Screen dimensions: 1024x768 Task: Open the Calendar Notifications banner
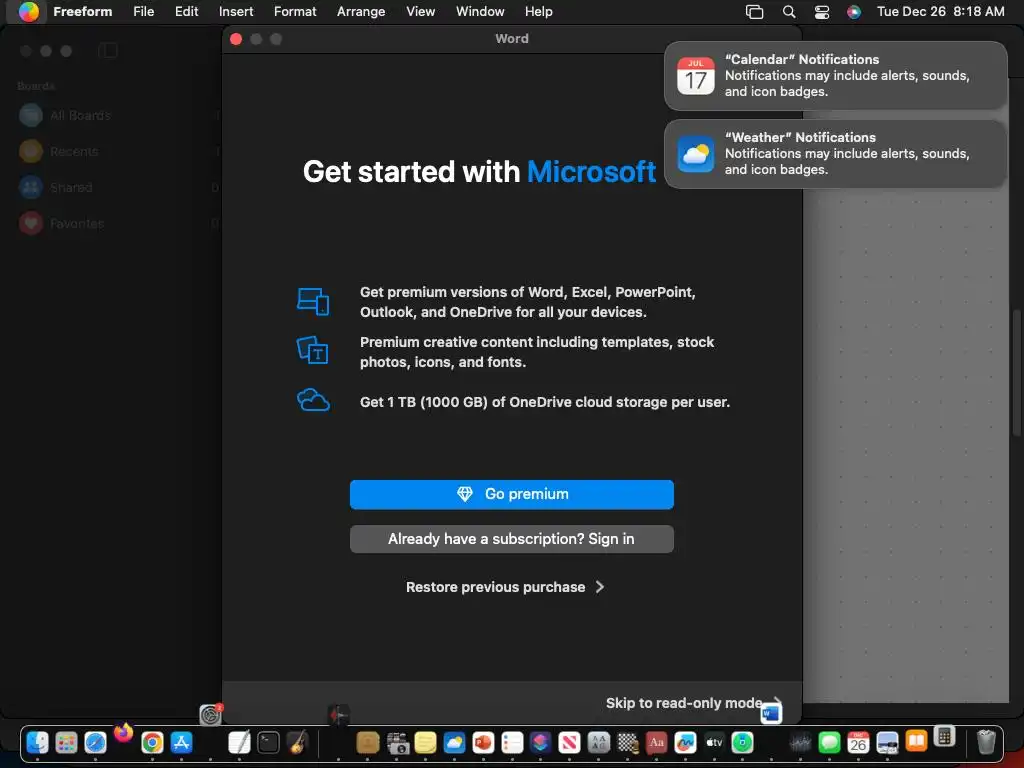click(x=835, y=76)
